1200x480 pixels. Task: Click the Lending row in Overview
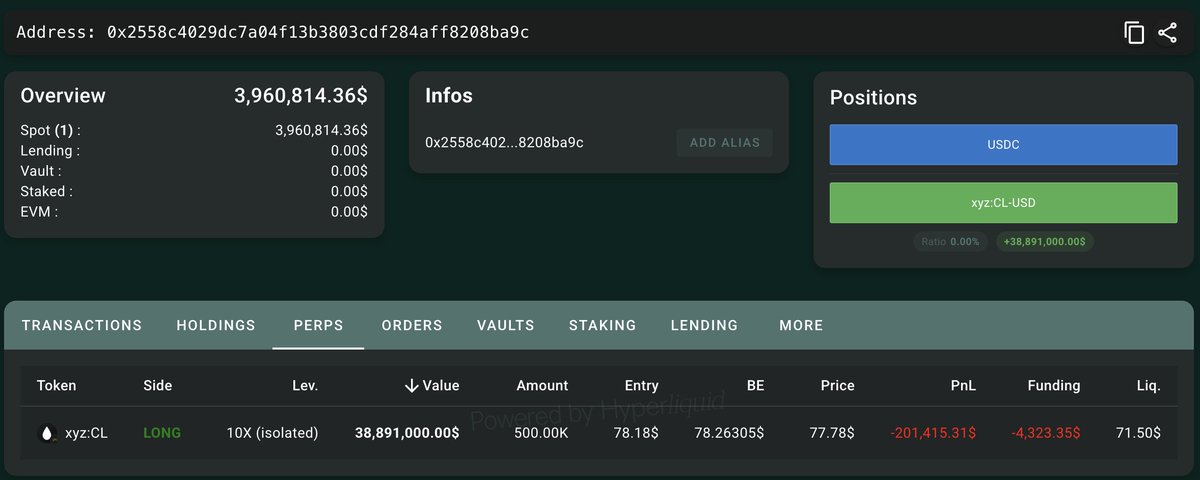(x=194, y=151)
